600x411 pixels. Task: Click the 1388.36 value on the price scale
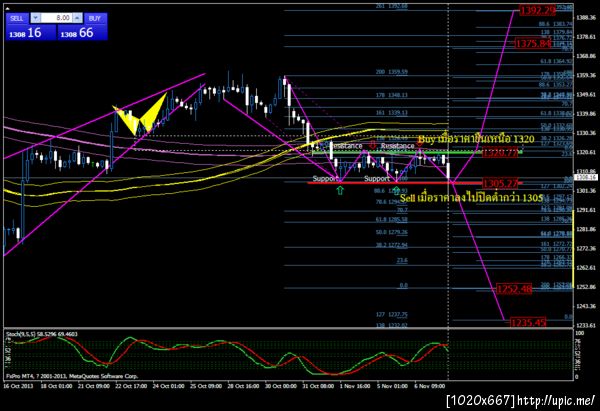click(x=586, y=17)
